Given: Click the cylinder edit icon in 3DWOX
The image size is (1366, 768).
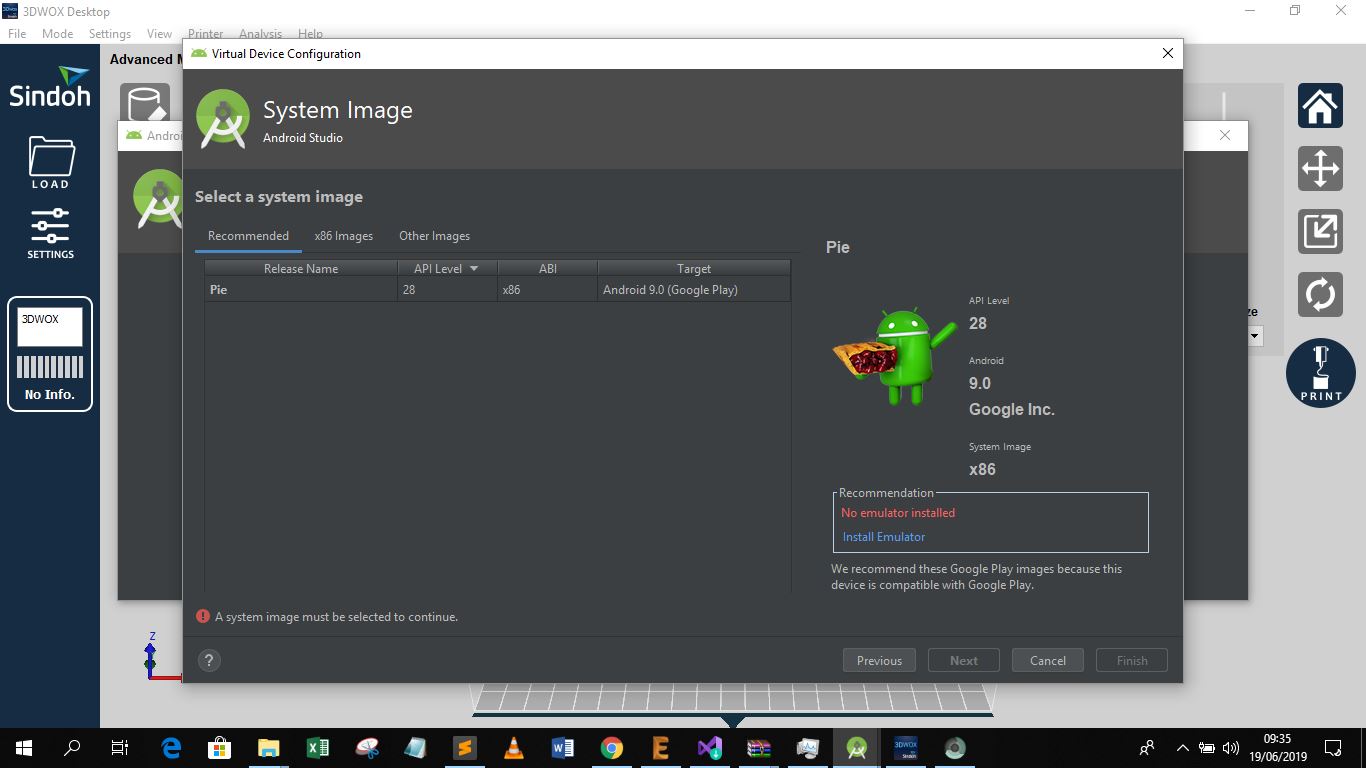Looking at the screenshot, I should point(145,105).
